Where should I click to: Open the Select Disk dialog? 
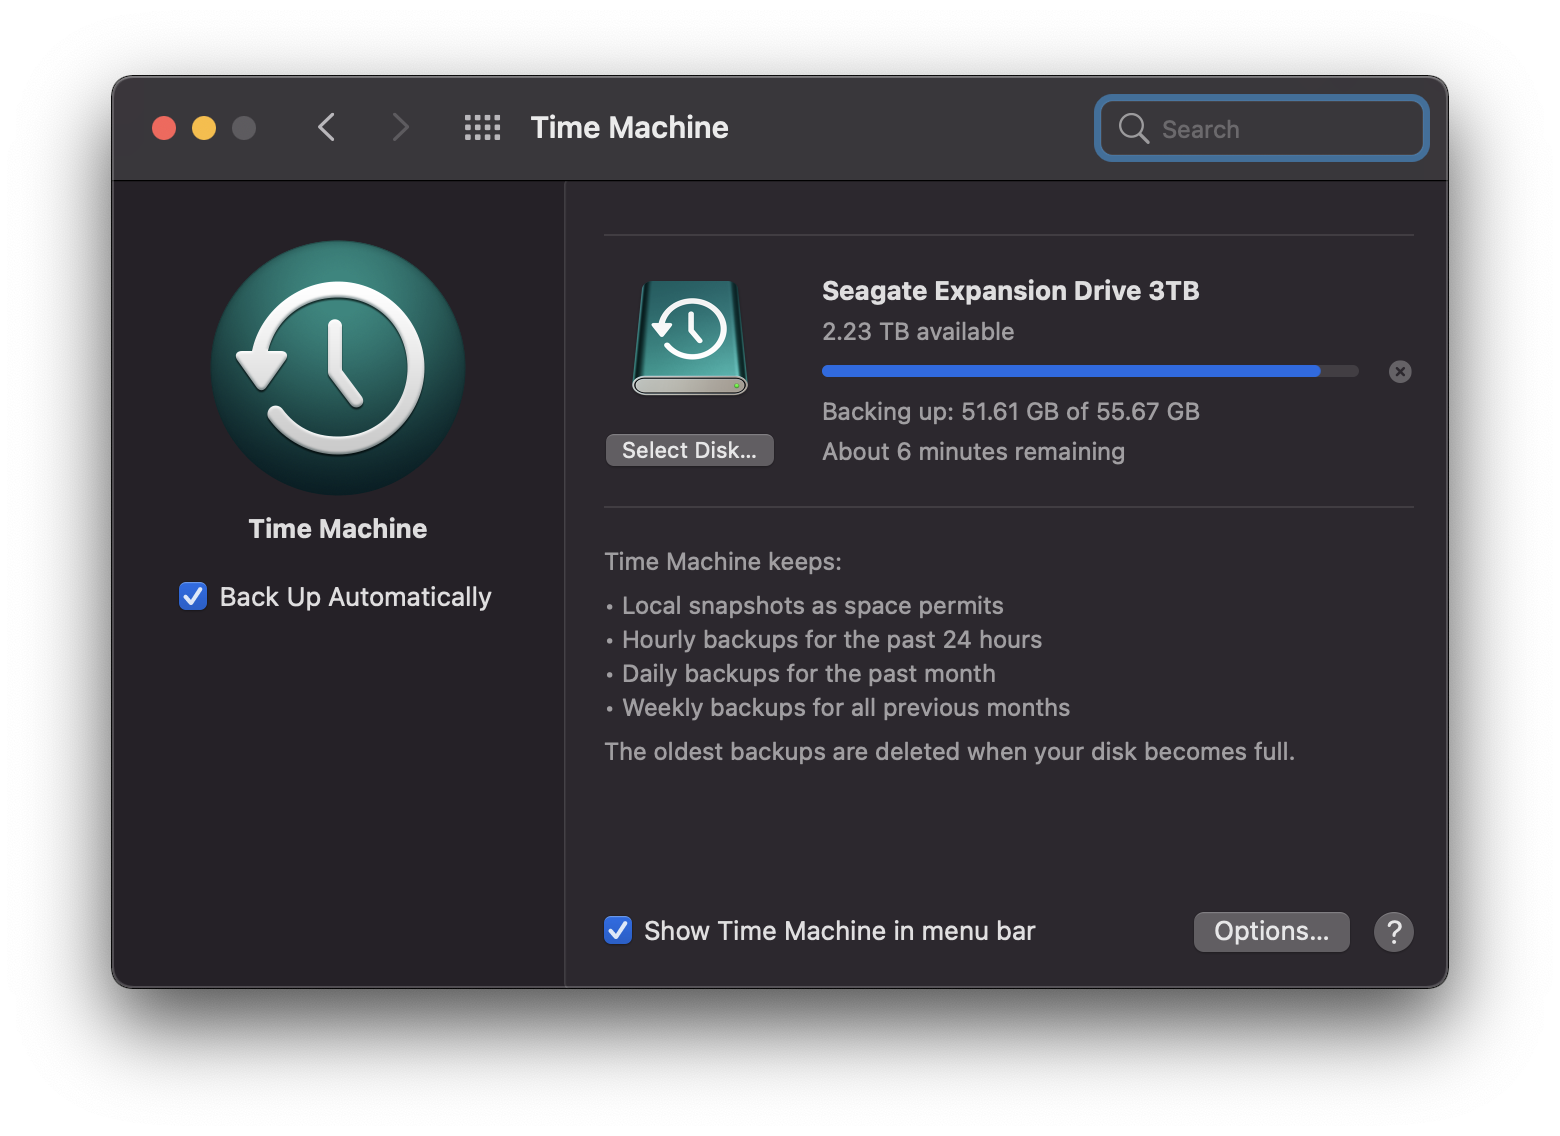(690, 450)
